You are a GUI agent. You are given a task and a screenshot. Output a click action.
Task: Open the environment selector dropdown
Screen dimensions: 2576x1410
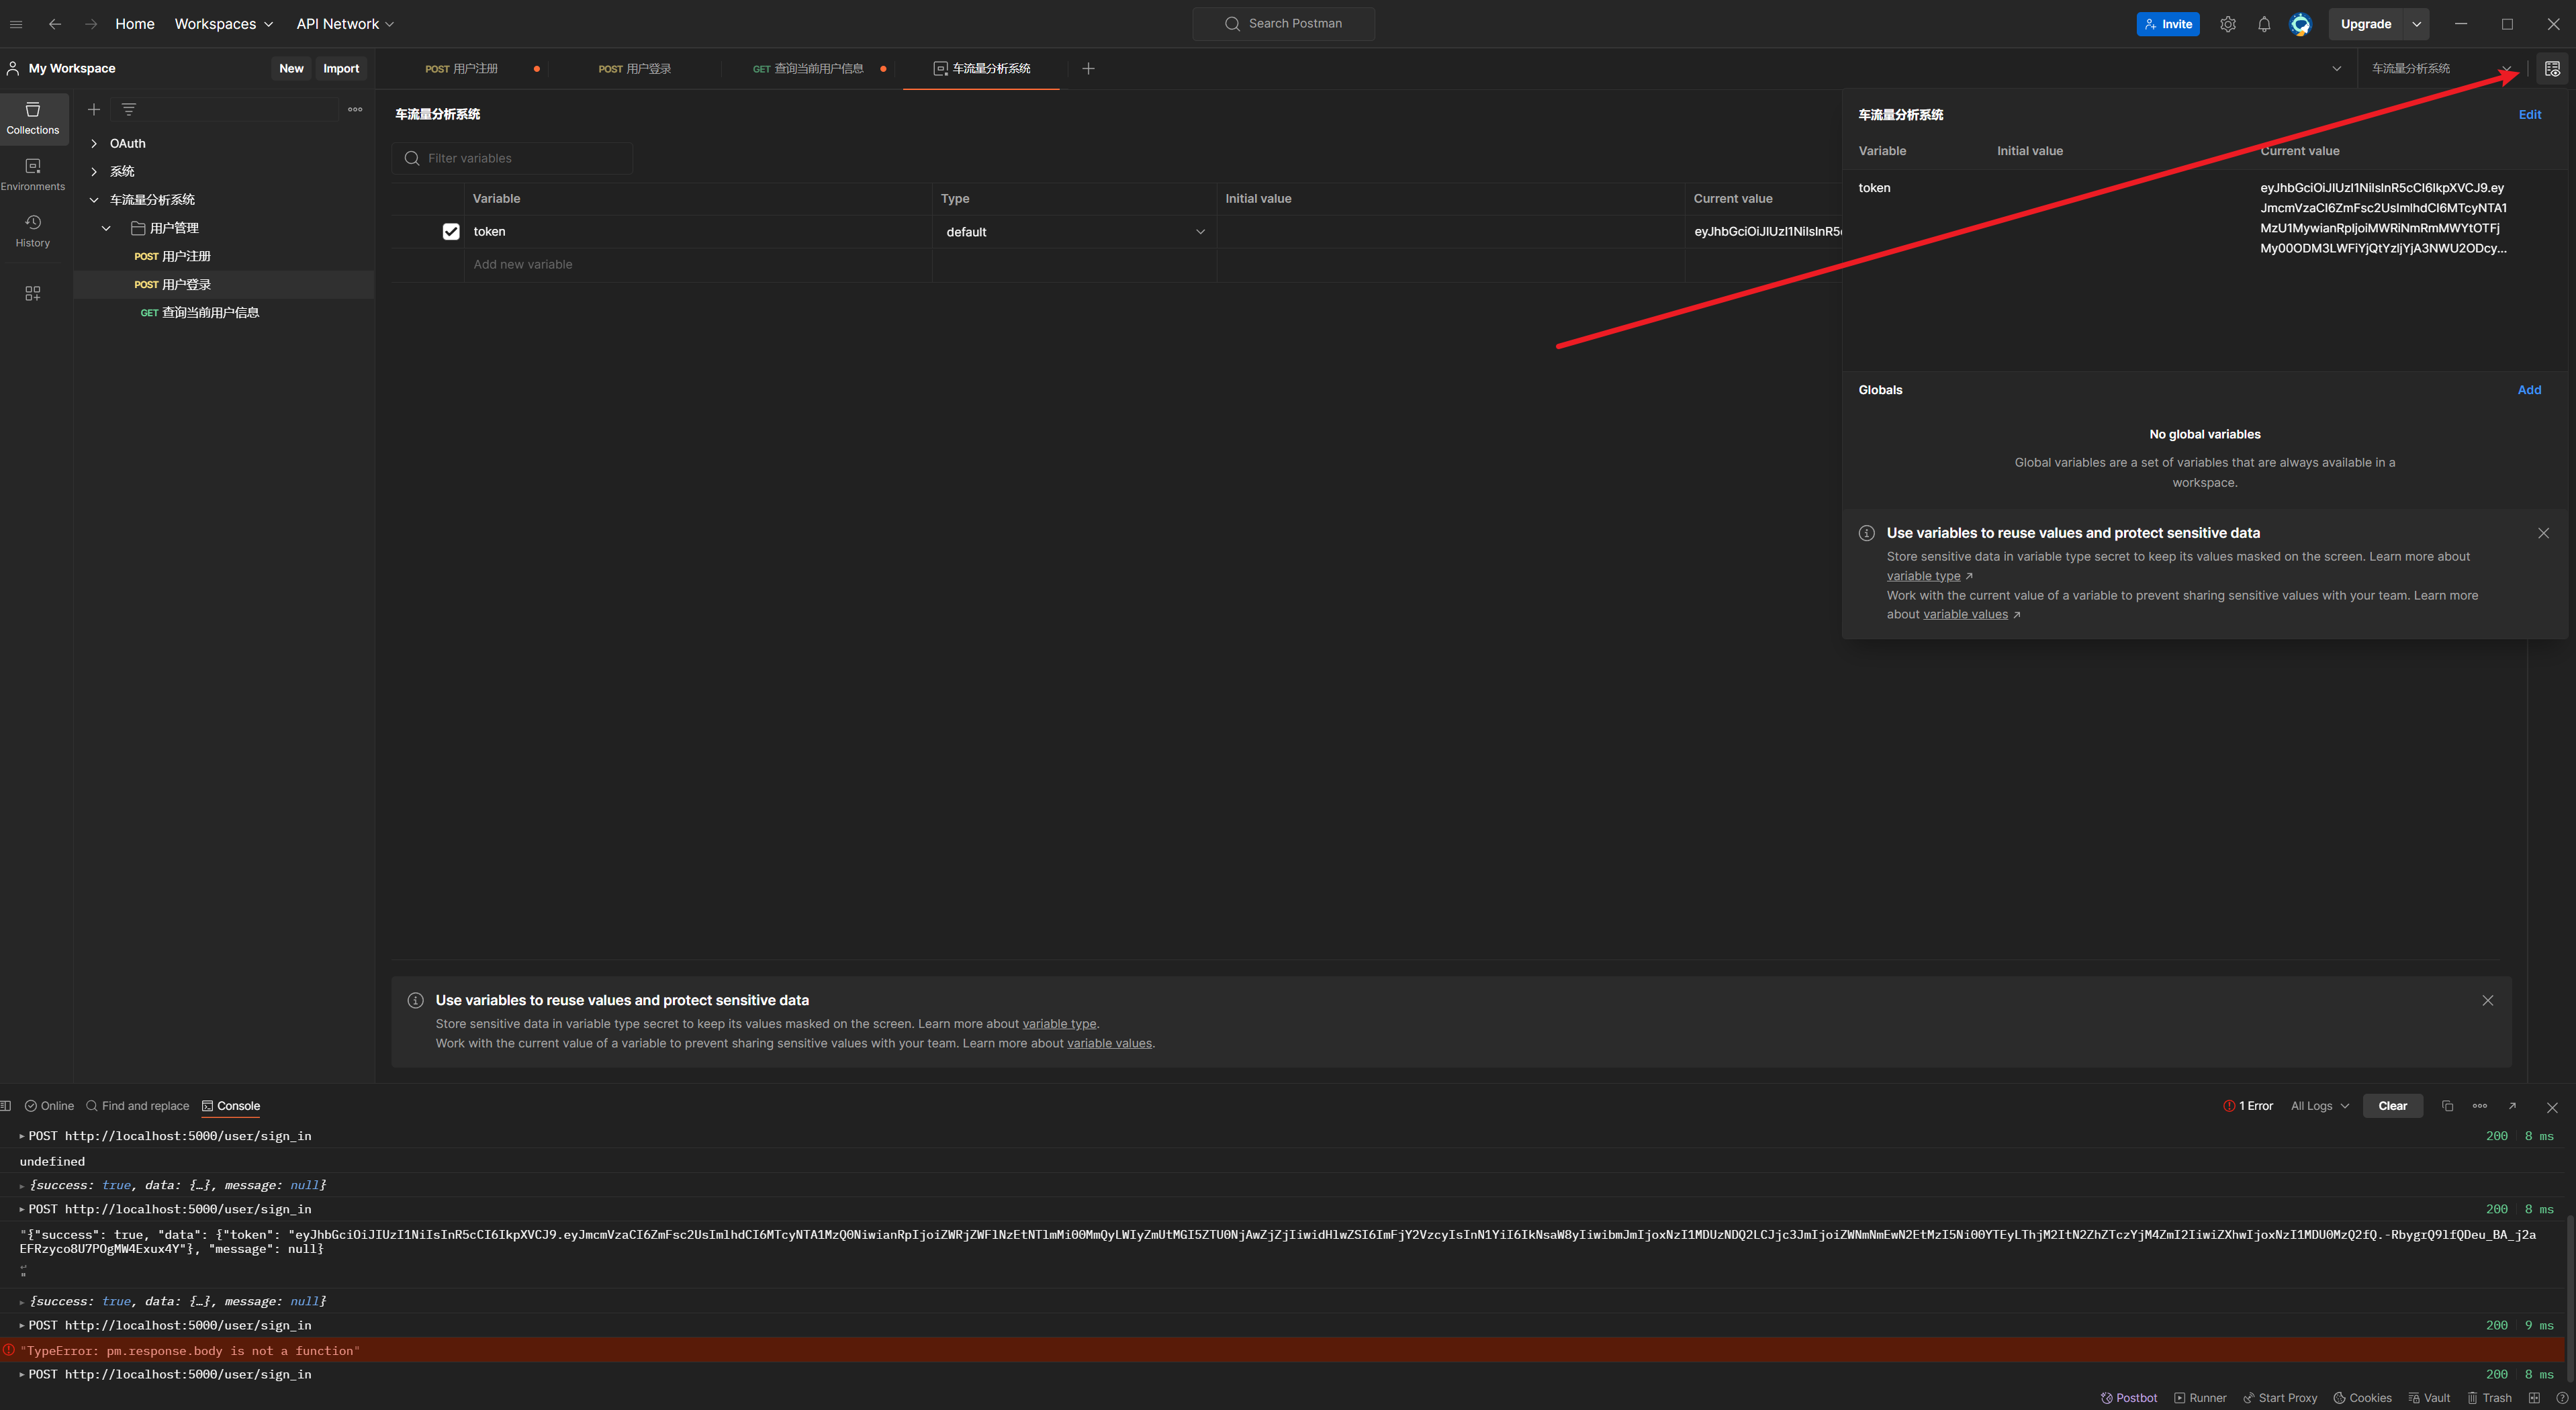tap(2441, 68)
